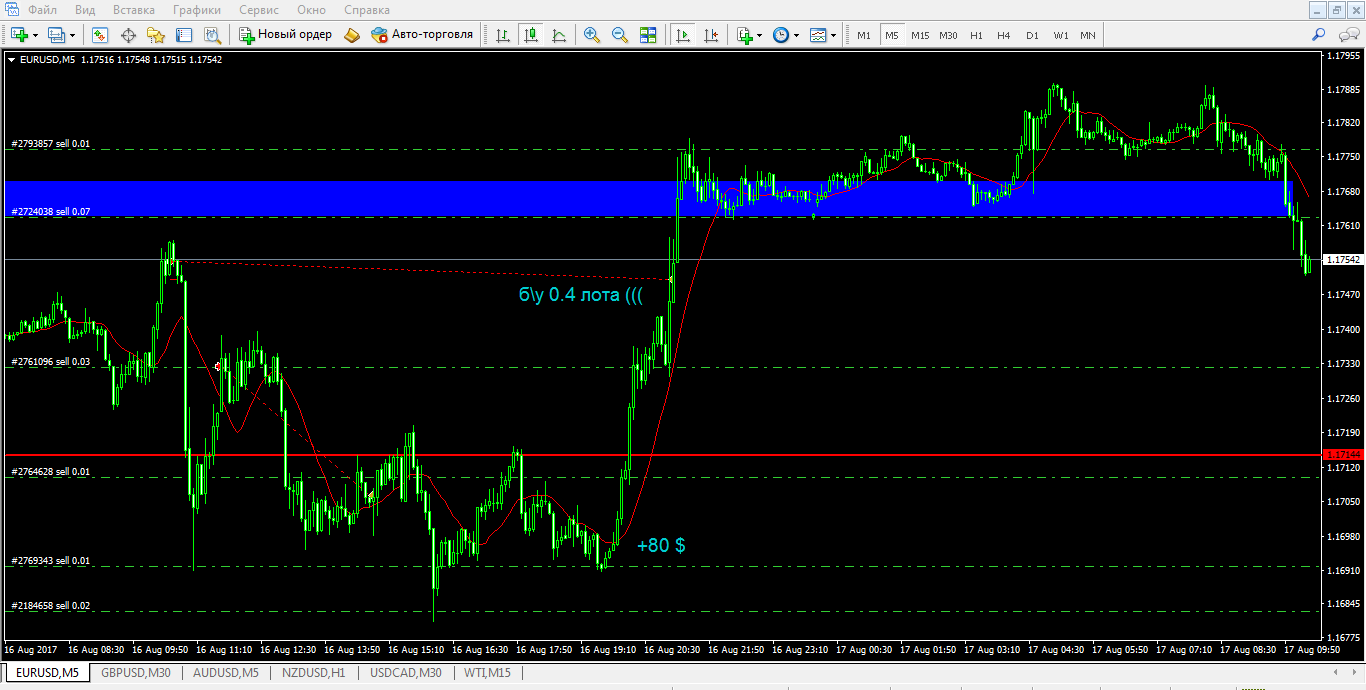Open the chat speech-bubbles icon

(x=1349, y=35)
